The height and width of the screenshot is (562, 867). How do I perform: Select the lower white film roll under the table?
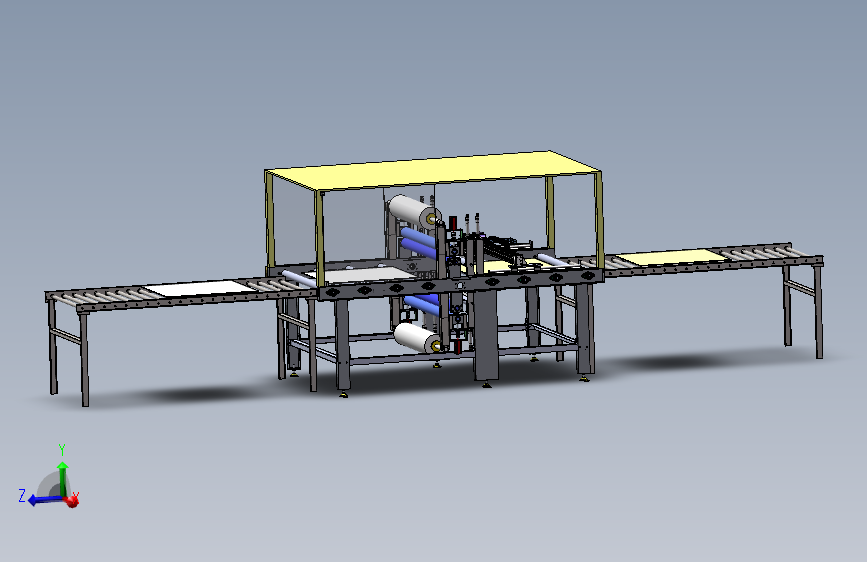(x=417, y=337)
